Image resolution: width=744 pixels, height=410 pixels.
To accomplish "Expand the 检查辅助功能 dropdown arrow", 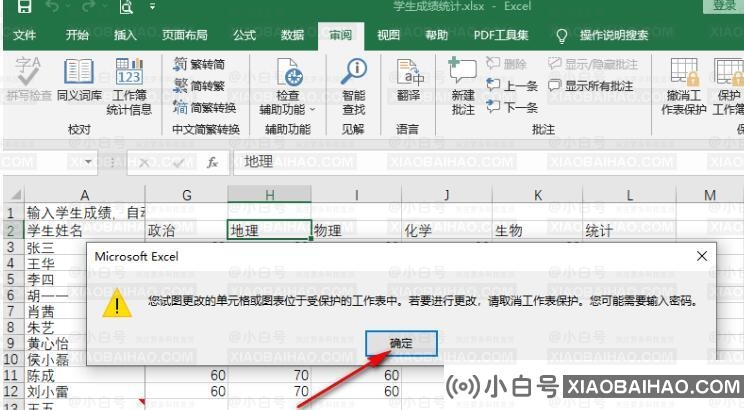I will (312, 110).
